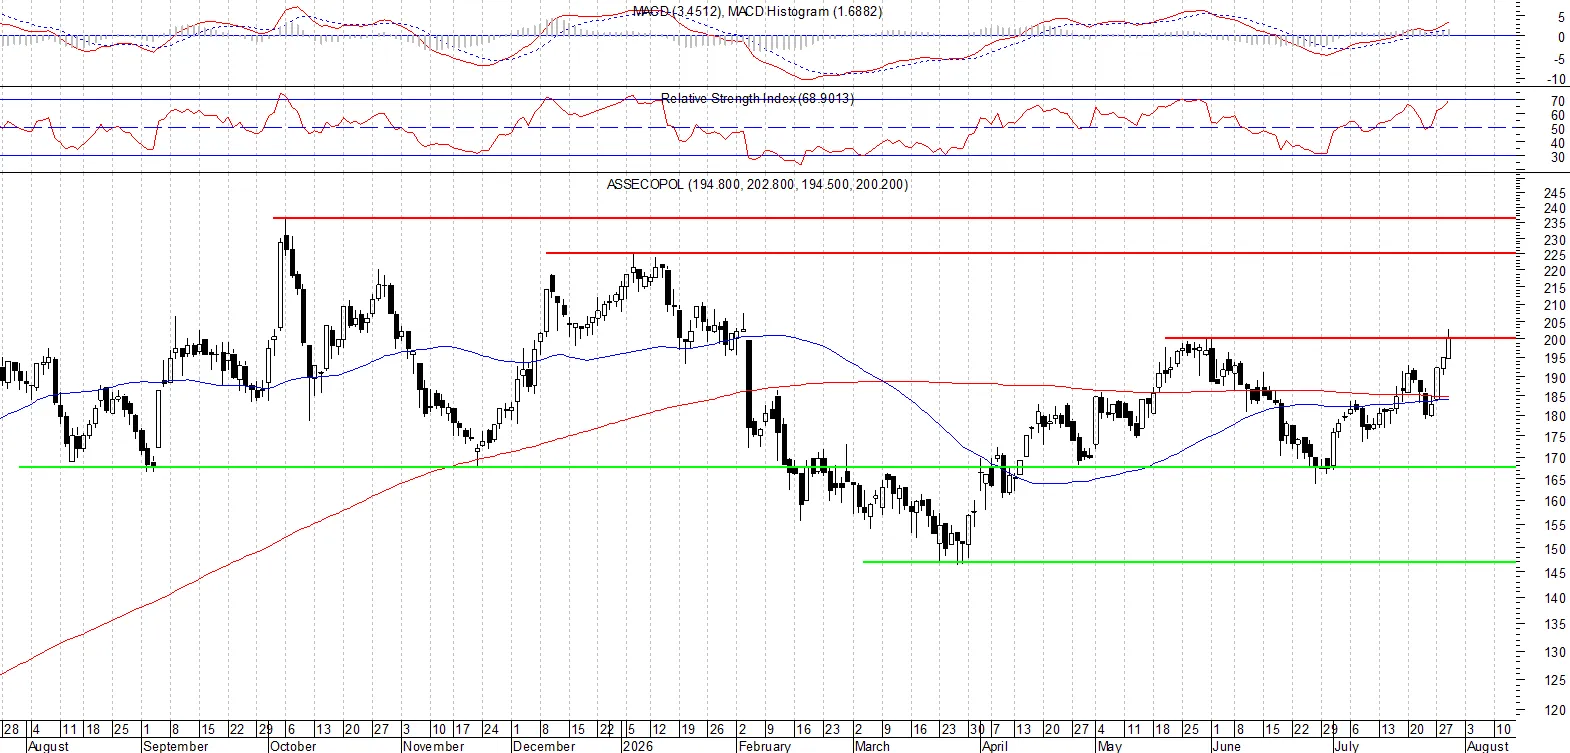Image resolution: width=1570 pixels, height=753 pixels.
Task: Select the lower green support line near 147
Action: point(1189,562)
